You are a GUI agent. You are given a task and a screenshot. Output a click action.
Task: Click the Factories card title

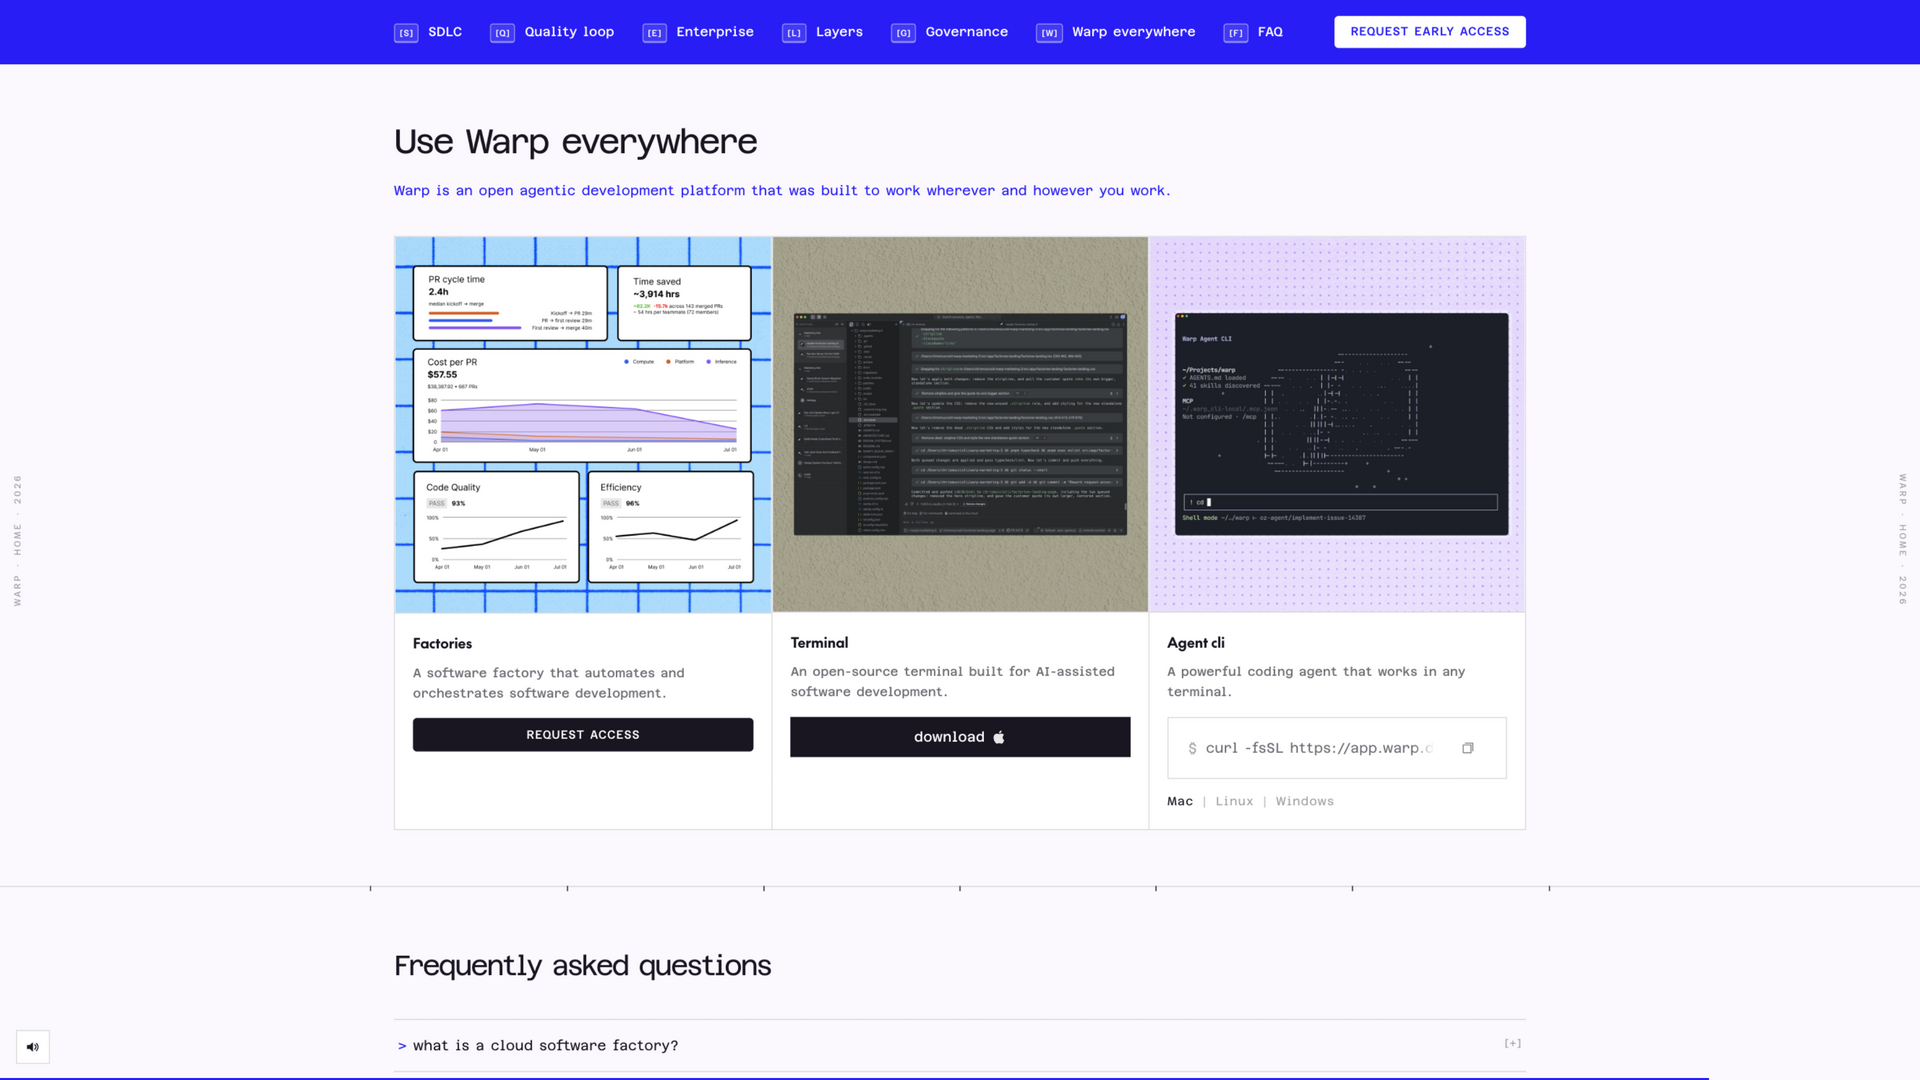pyautogui.click(x=442, y=644)
